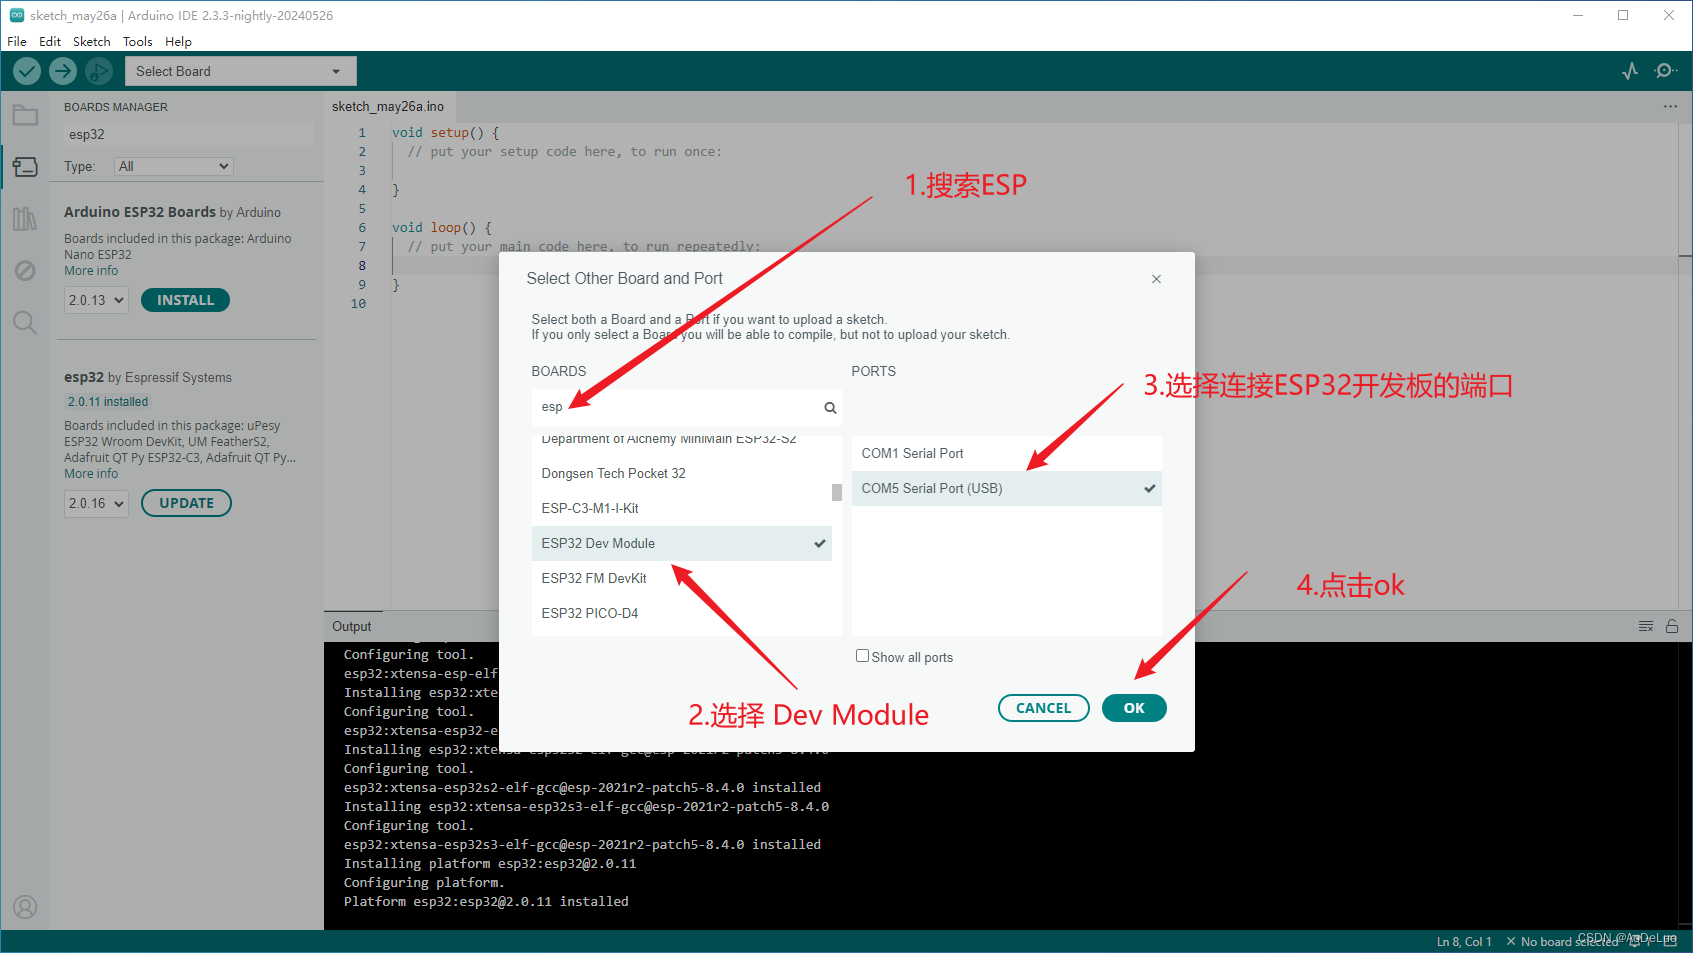Open the Help menu
The image size is (1693, 953).
tap(178, 41)
